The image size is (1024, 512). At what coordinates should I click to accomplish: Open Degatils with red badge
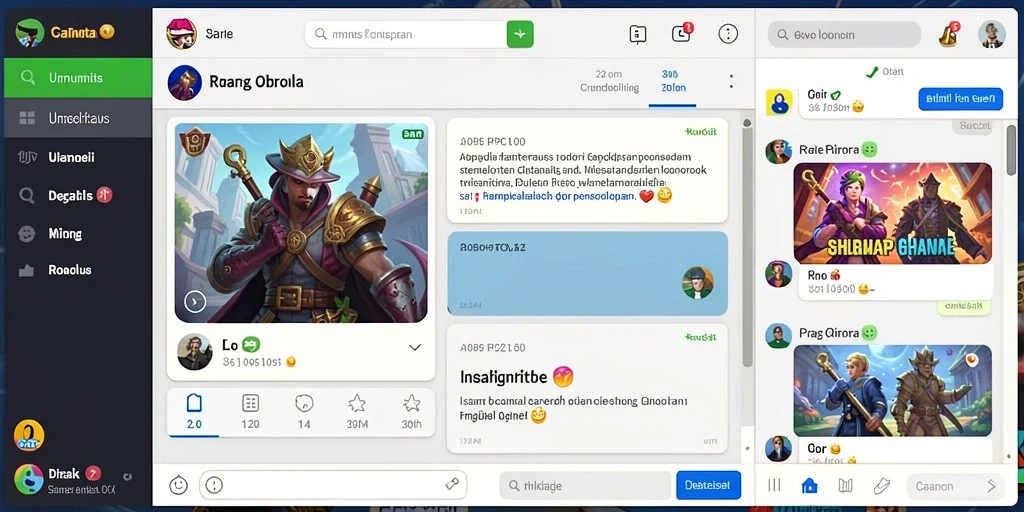pyautogui.click(x=78, y=195)
